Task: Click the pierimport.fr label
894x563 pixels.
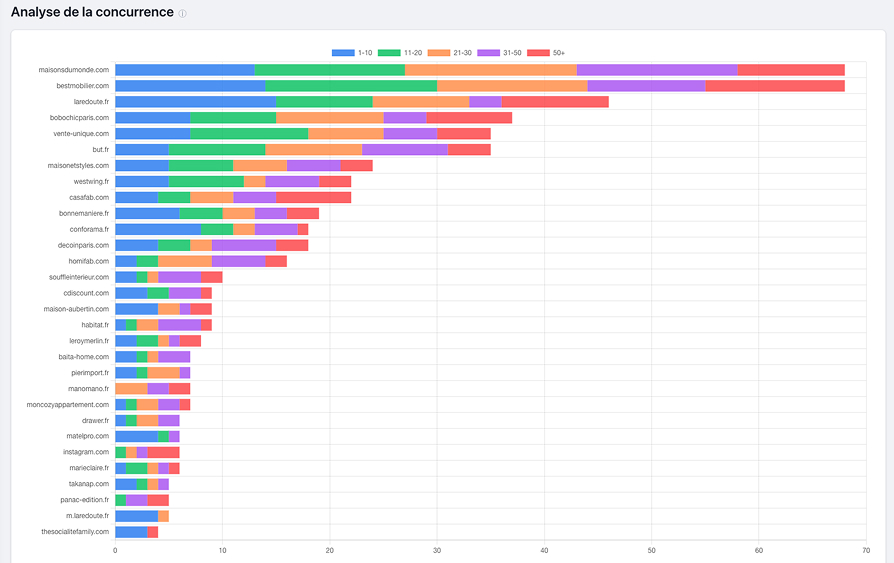Action: click(x=90, y=373)
